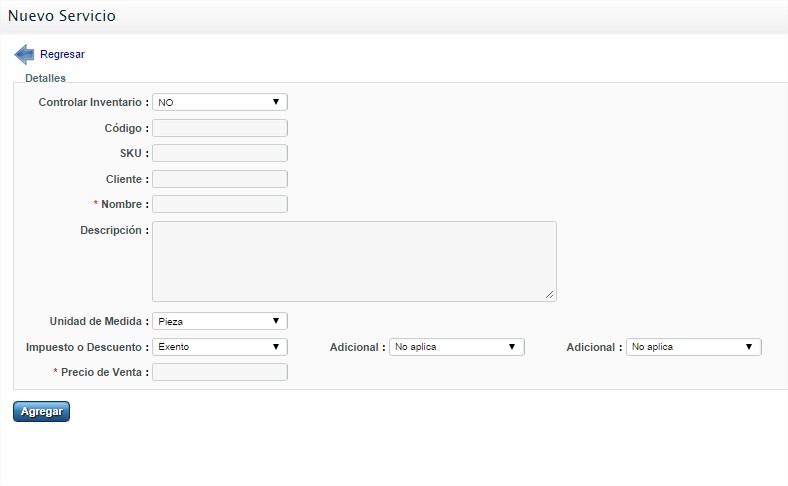Click the arrow on the NO inventory selector

coord(276,102)
